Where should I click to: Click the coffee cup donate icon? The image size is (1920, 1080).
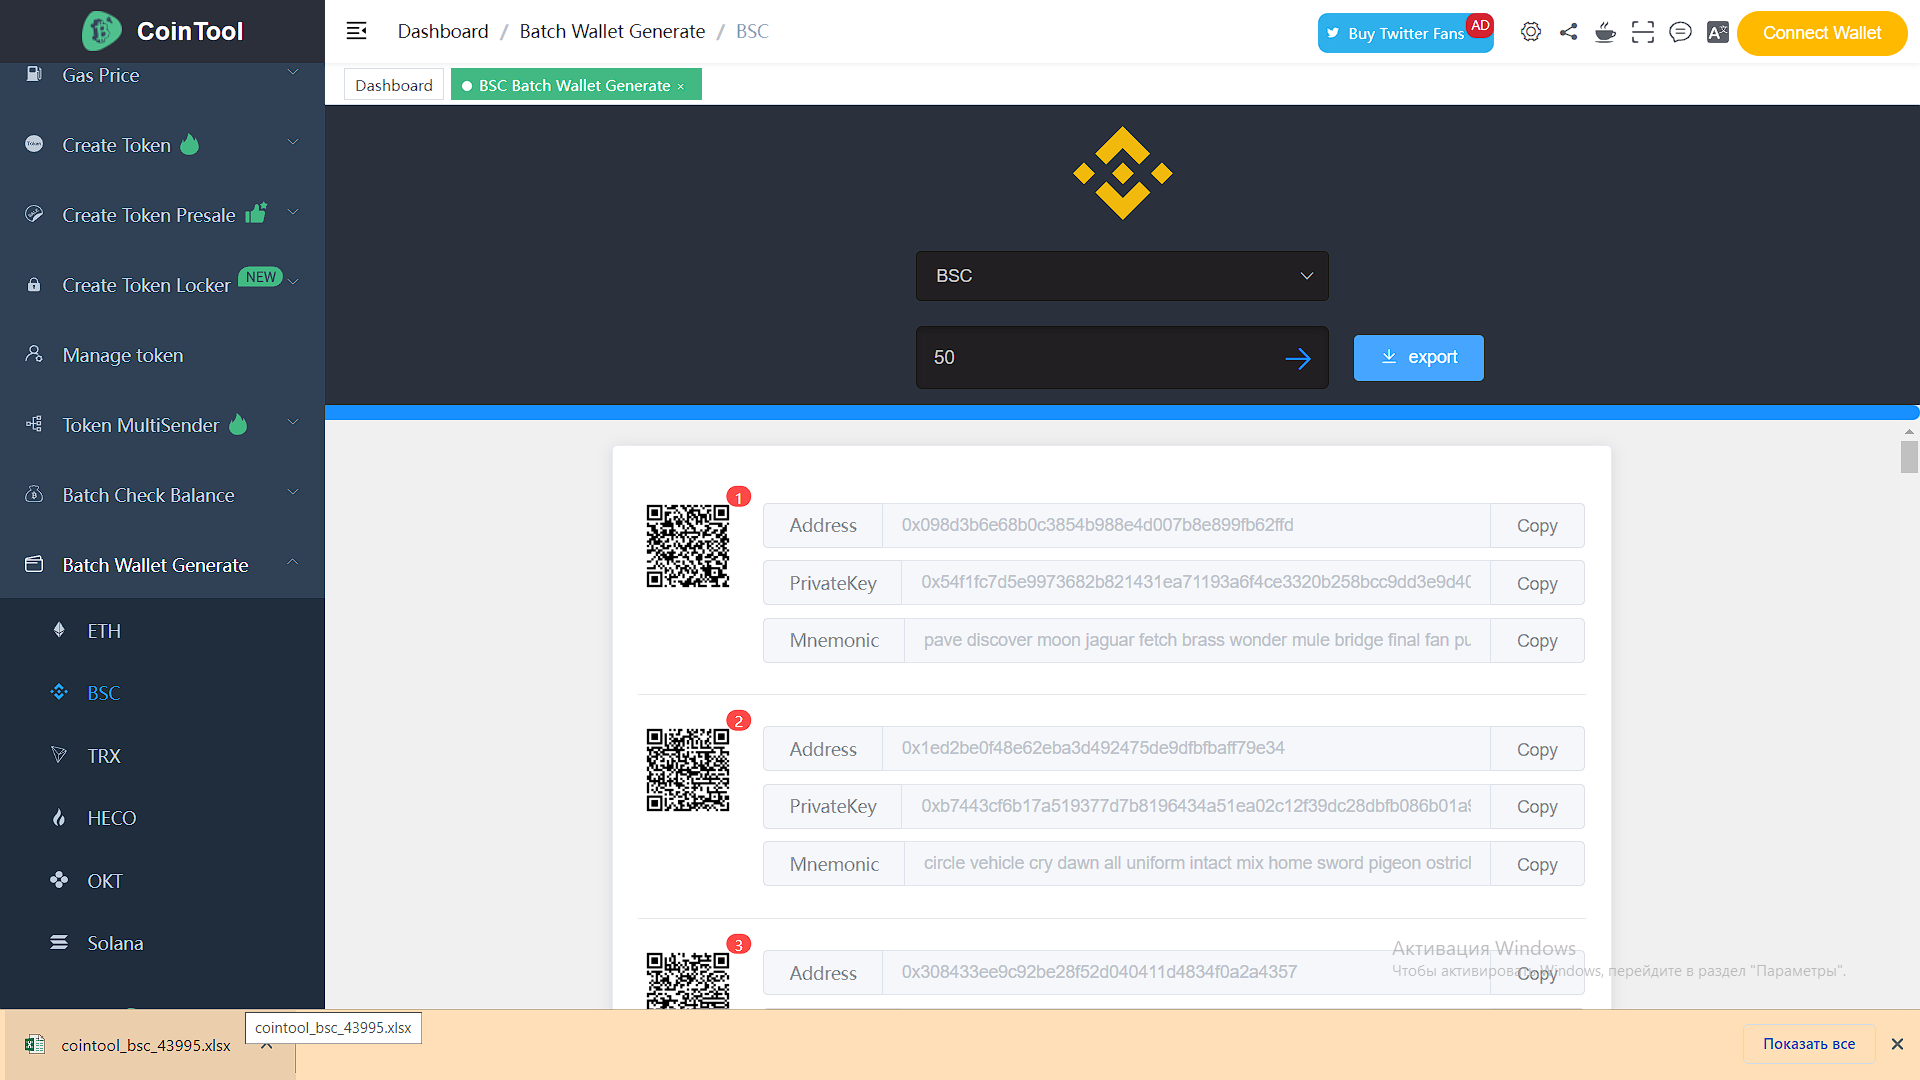(1605, 32)
